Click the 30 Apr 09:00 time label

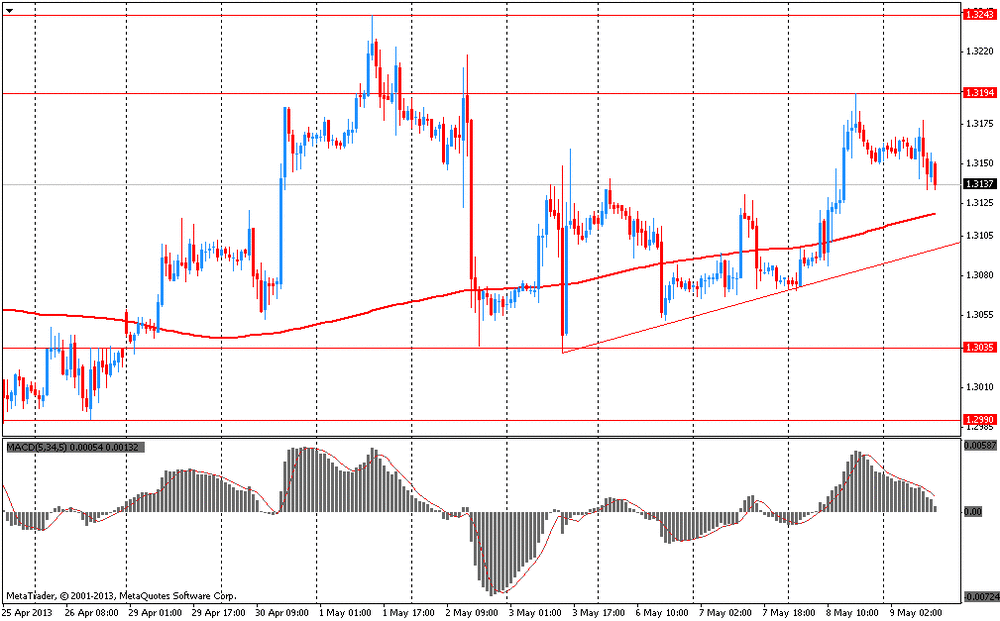pos(283,613)
